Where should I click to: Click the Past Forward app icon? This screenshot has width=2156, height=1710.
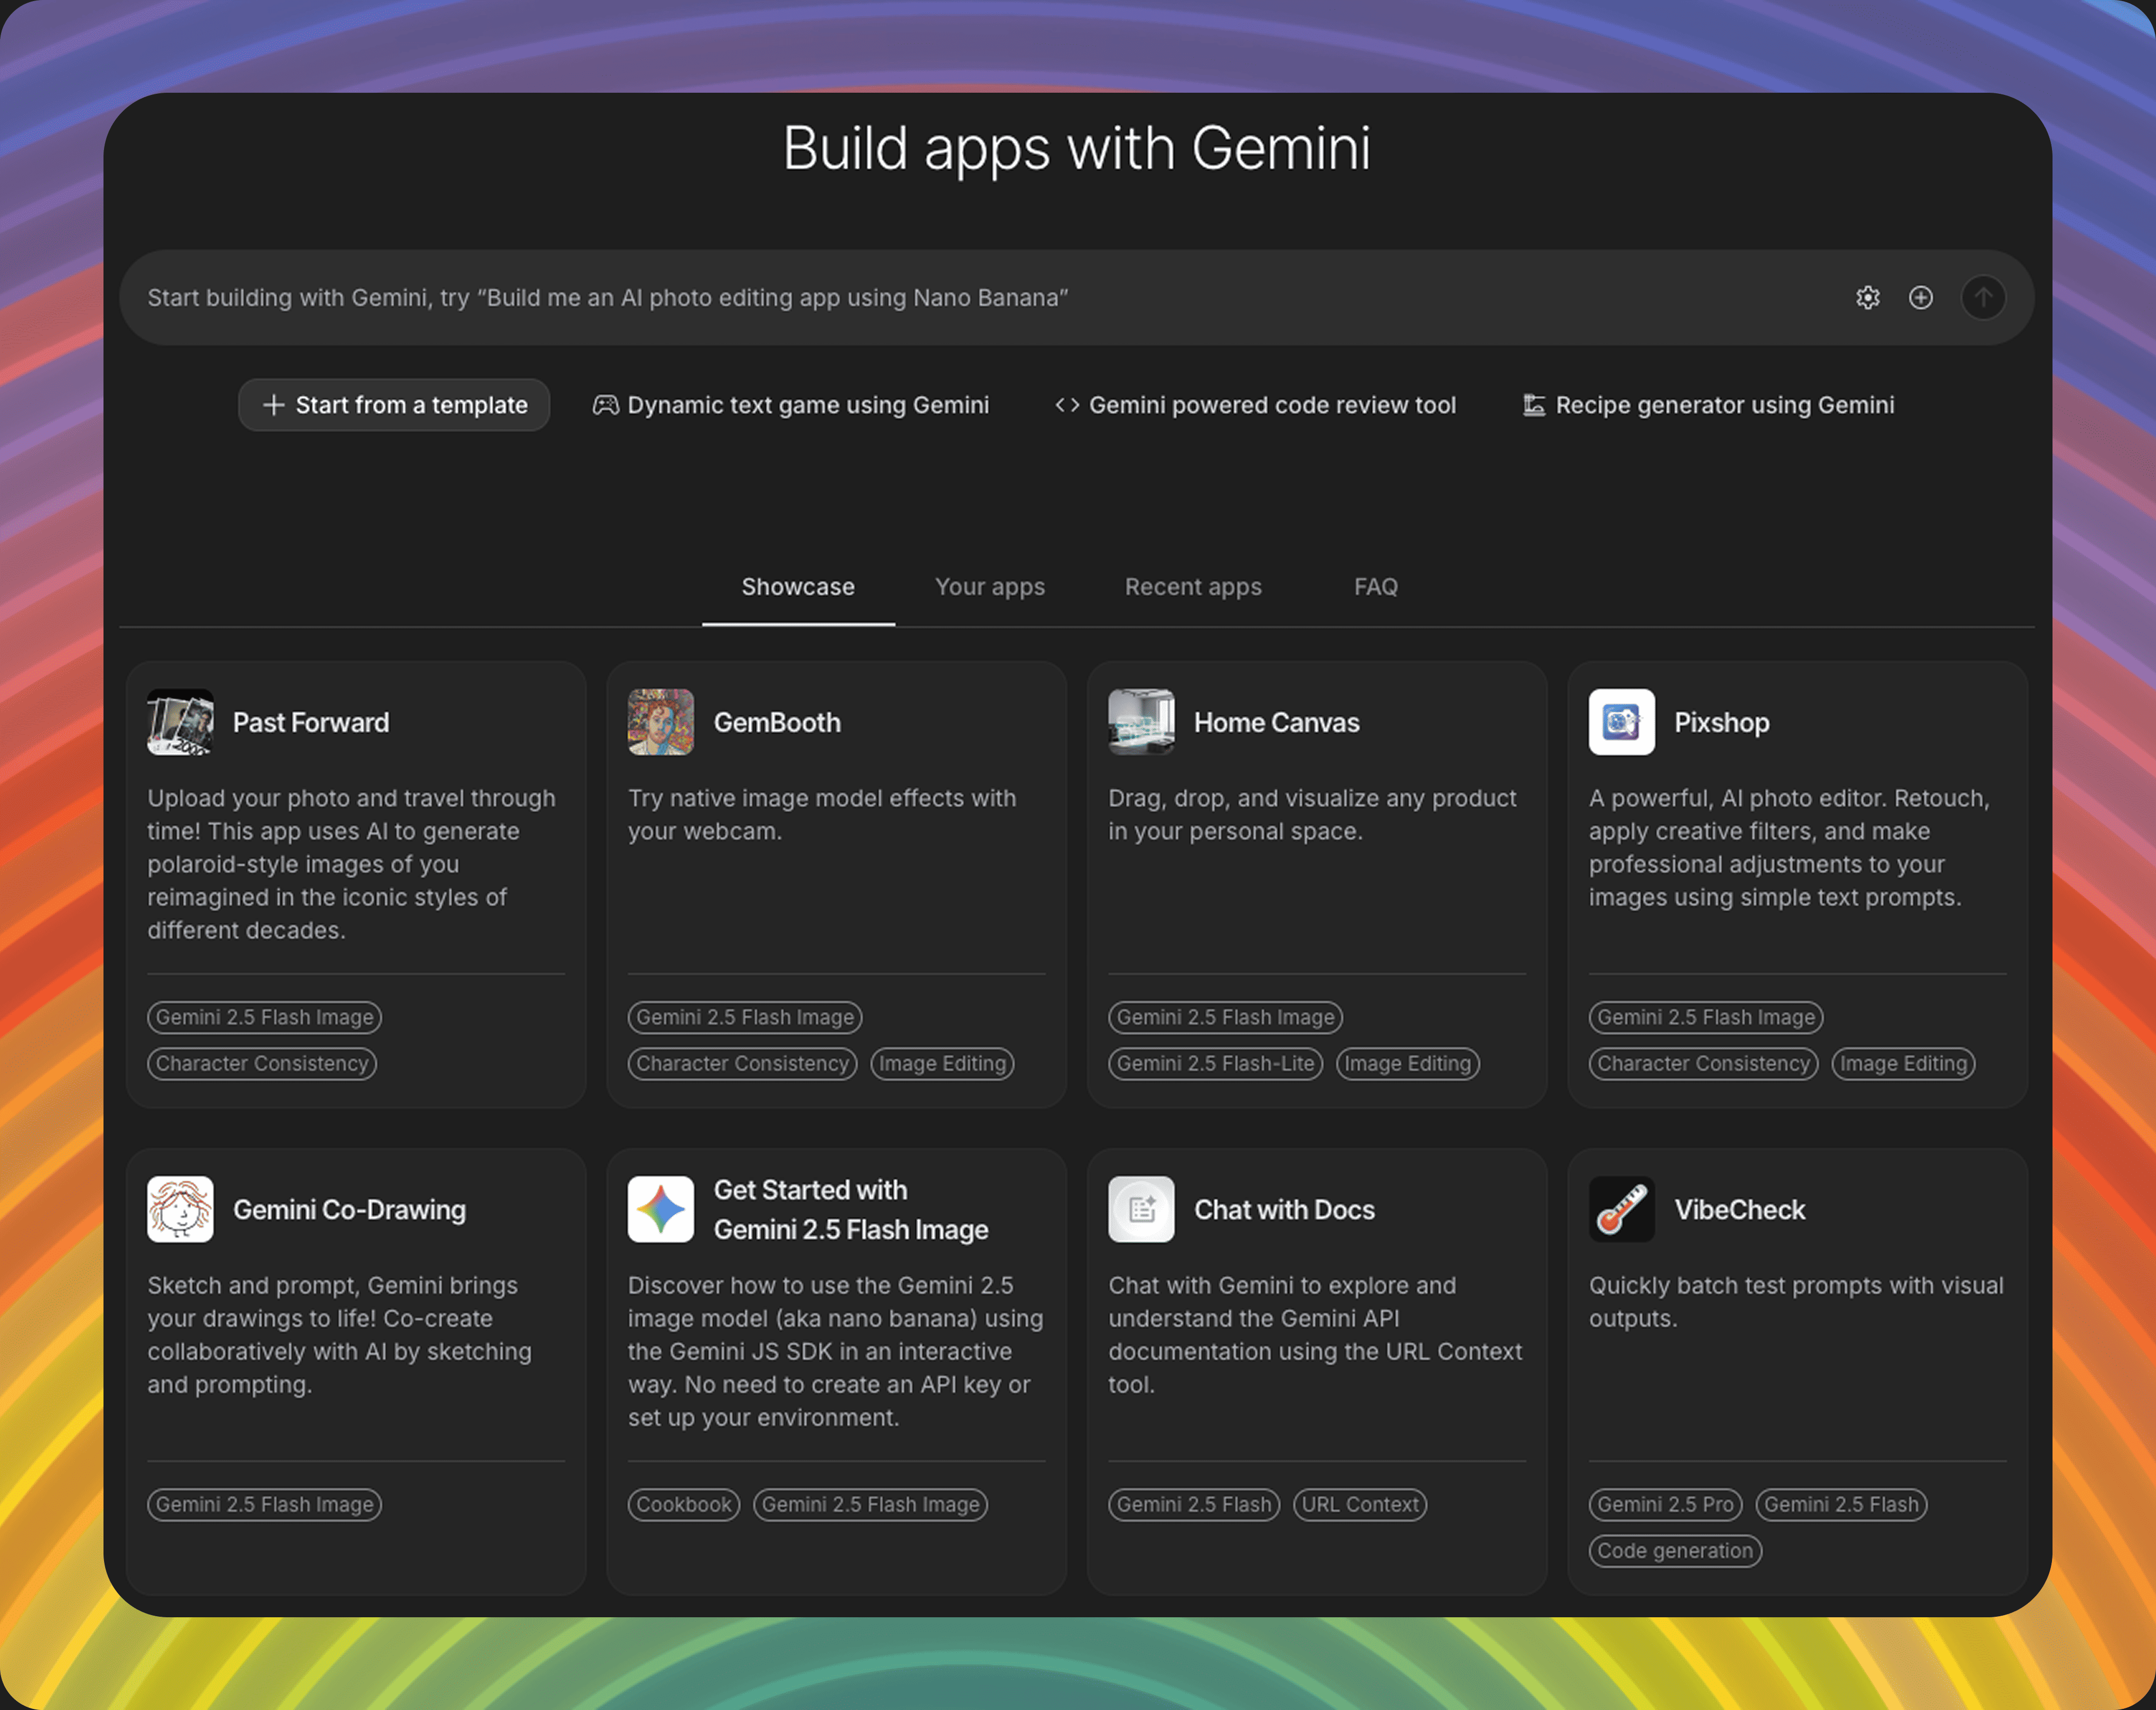pos(180,722)
